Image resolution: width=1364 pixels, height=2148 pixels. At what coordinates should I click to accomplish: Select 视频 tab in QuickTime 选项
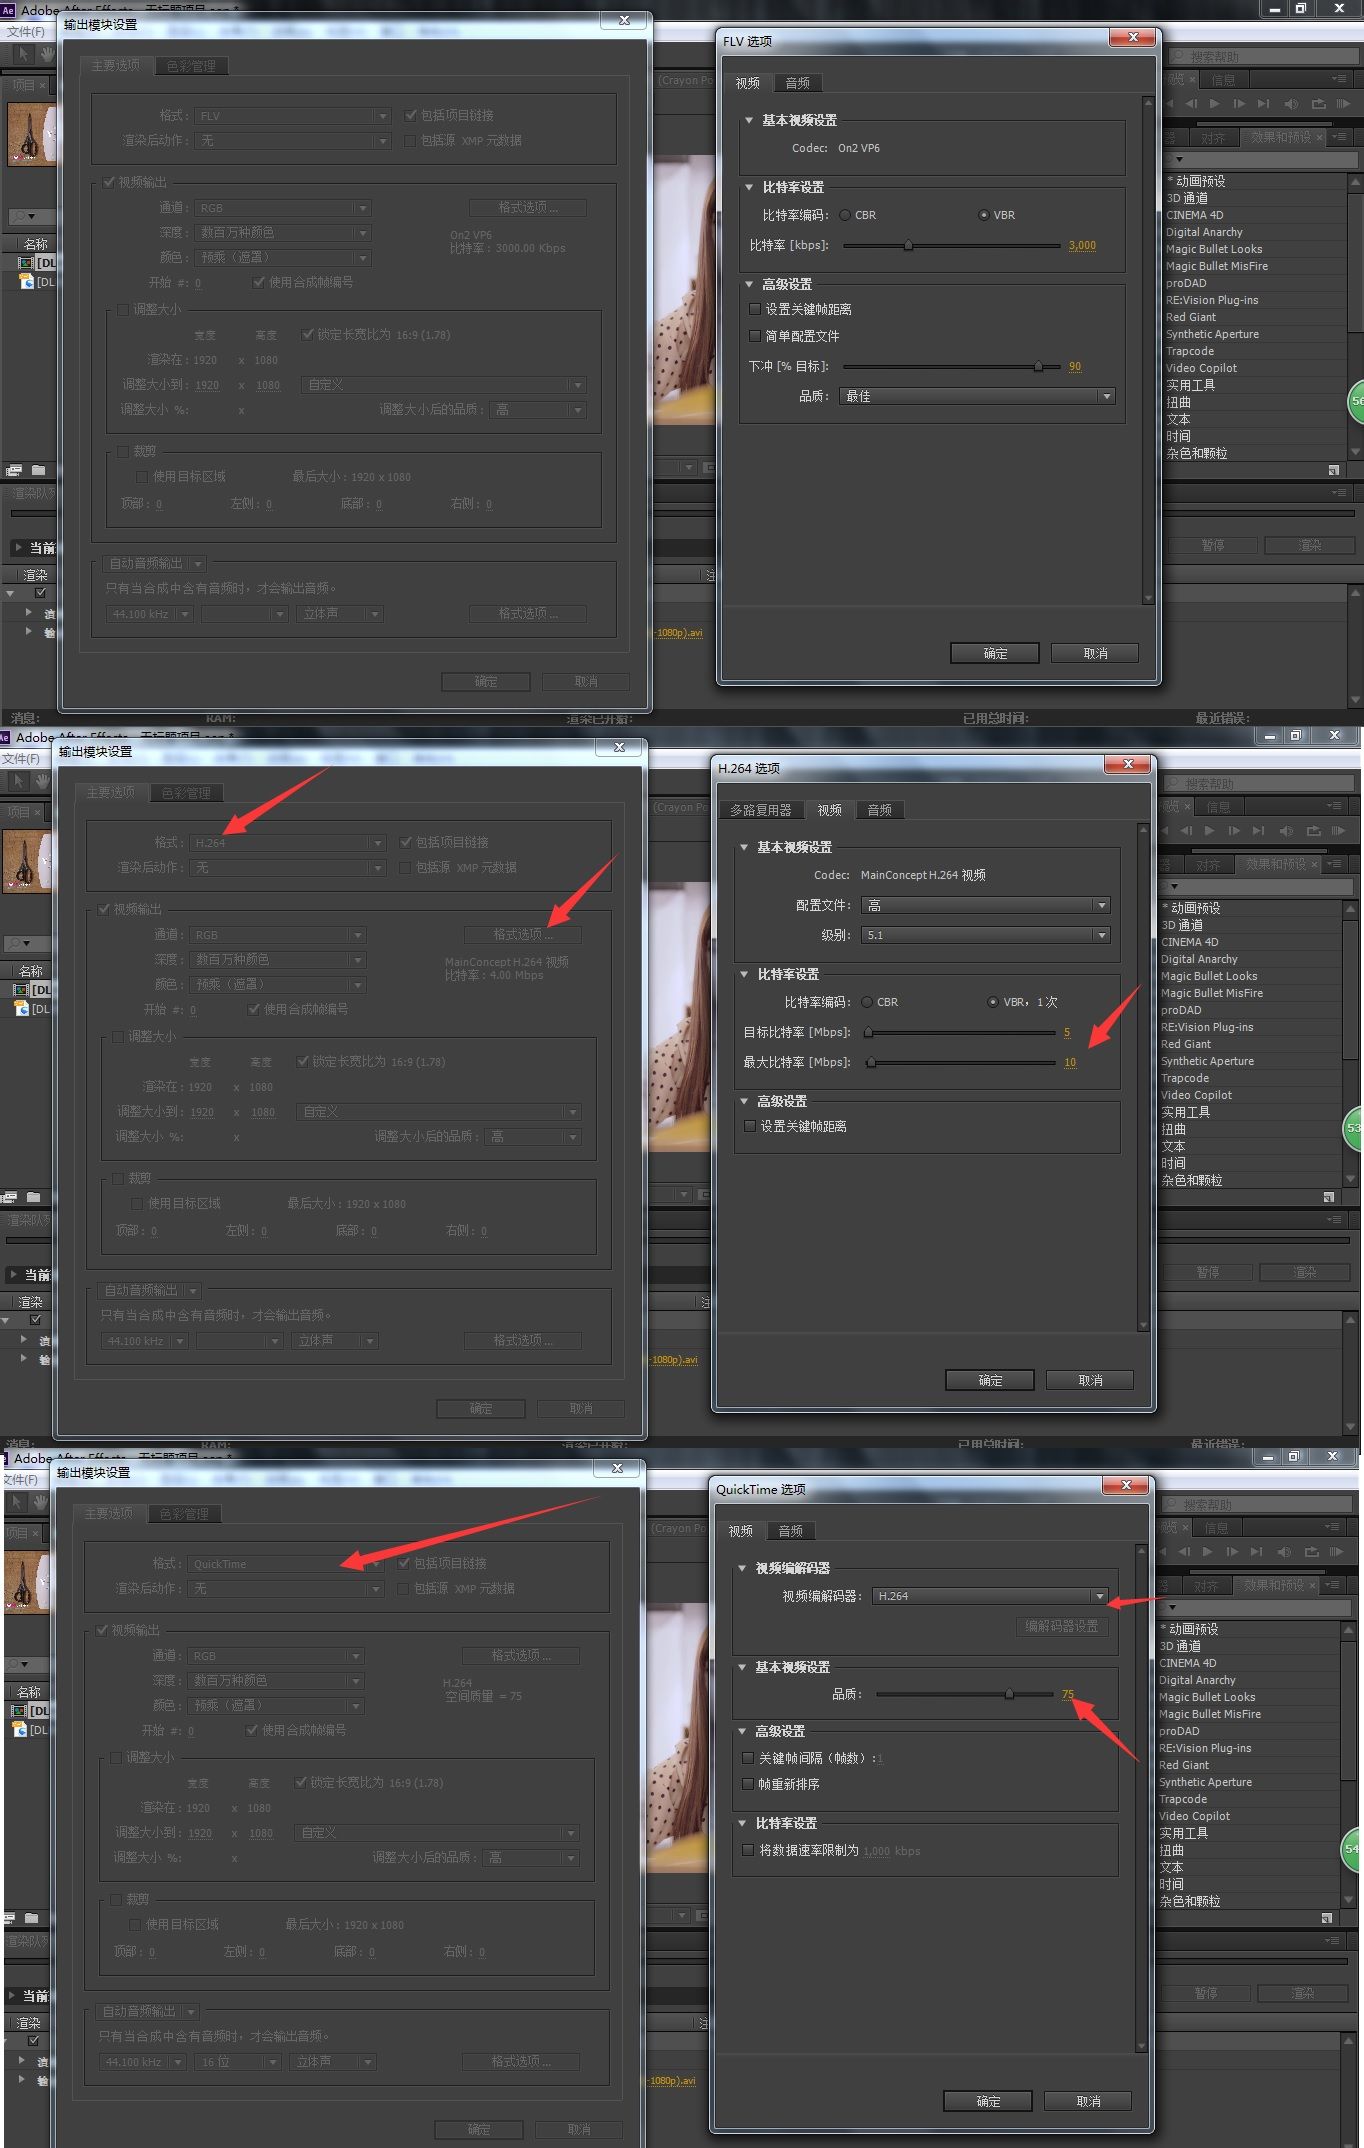click(x=741, y=1531)
